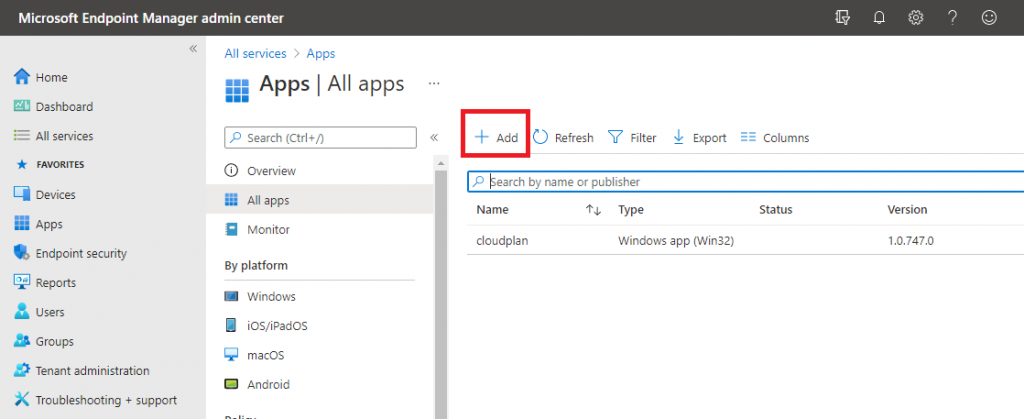Click the Troubleshooting wrench icon
This screenshot has width=1024, height=419.
coord(22,399)
